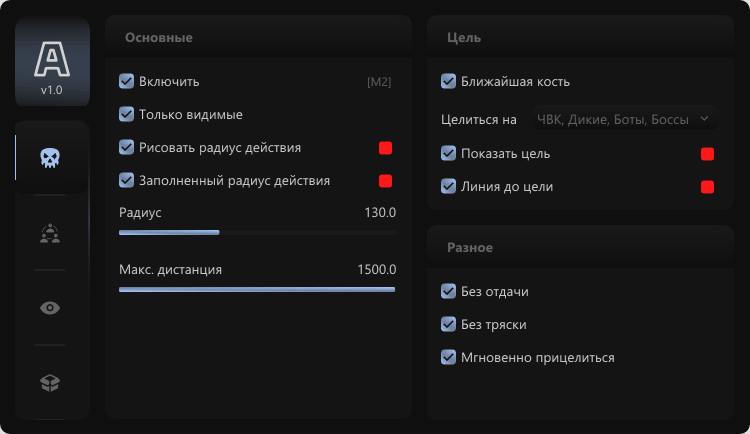Open the box items sidebar tab

tap(50, 382)
